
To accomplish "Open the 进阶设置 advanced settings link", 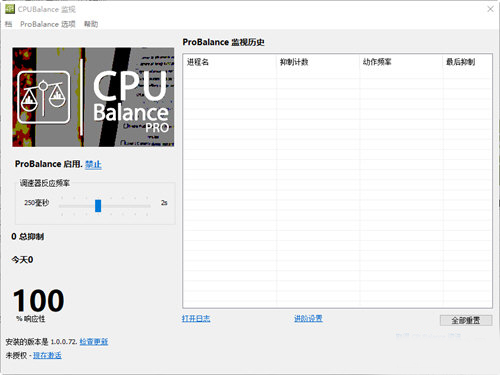I will click(308, 318).
